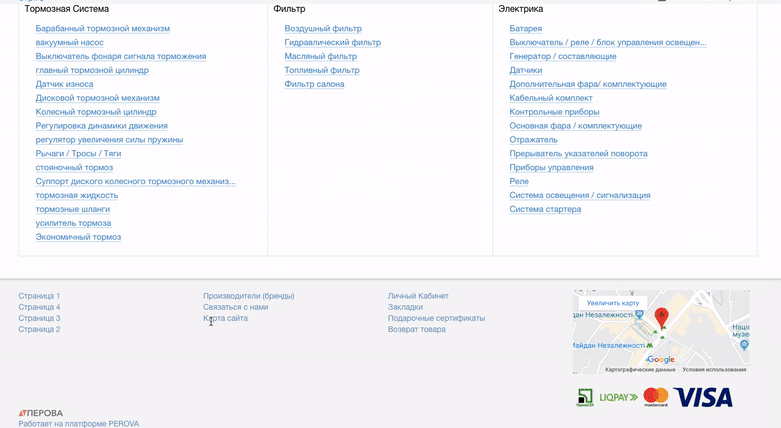Screen dimensions: 781x428
Task: Click the red map pin marker
Action: tap(661, 318)
